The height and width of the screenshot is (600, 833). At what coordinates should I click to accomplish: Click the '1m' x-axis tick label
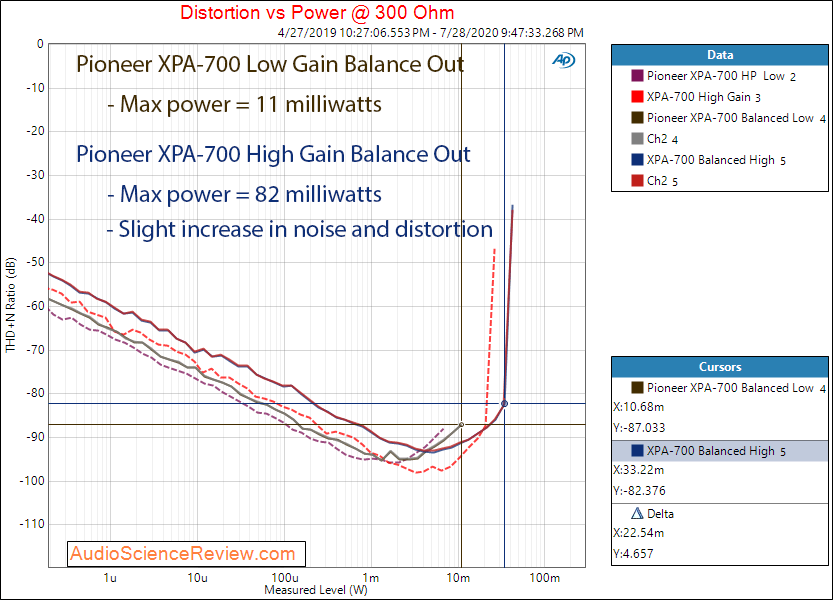click(x=371, y=578)
